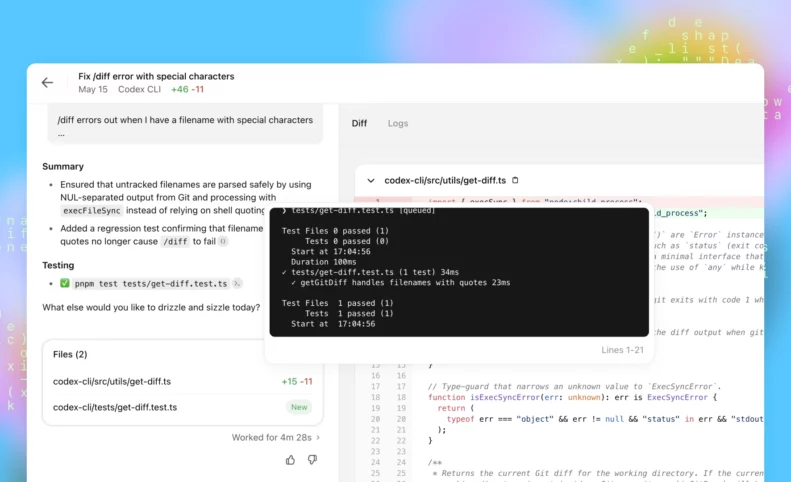Click the Type-guard comment on line 17
The width and height of the screenshot is (791, 482).
[575, 387]
